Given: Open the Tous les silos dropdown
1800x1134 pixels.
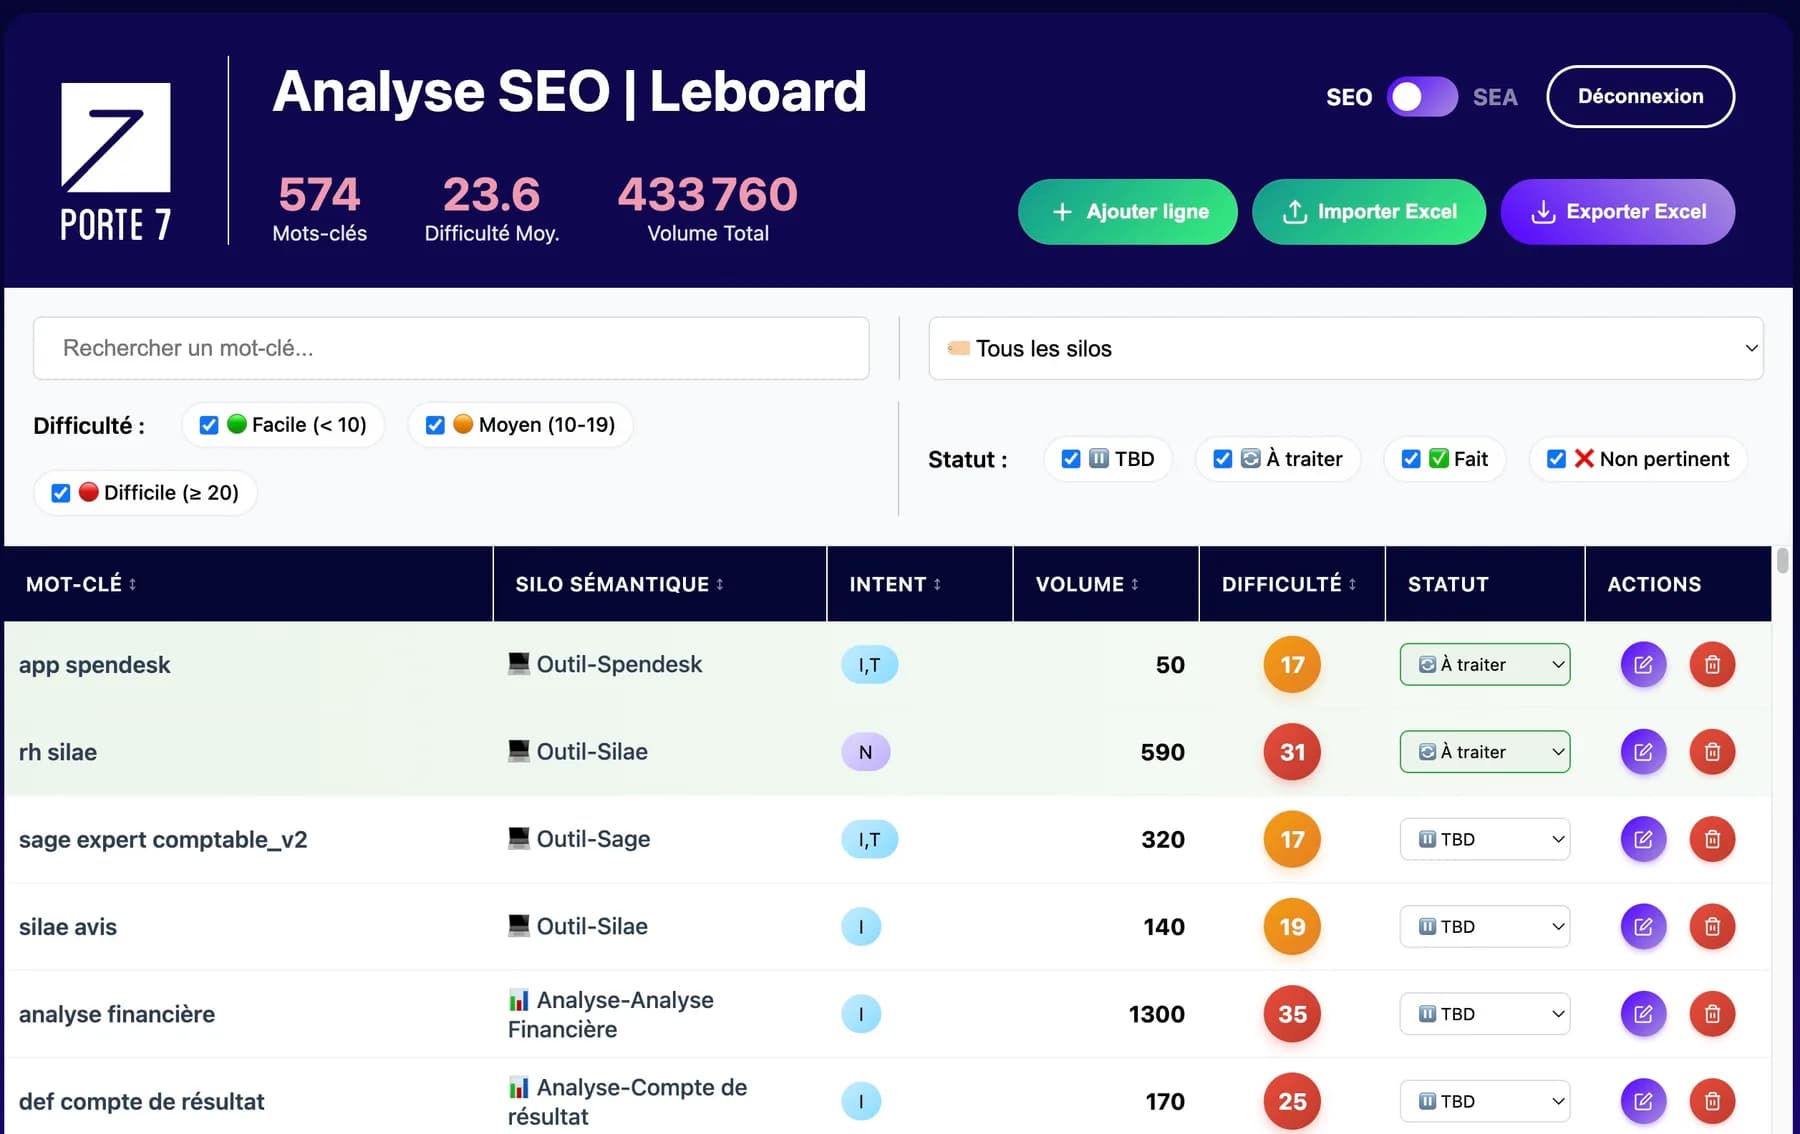Looking at the screenshot, I should point(1346,348).
